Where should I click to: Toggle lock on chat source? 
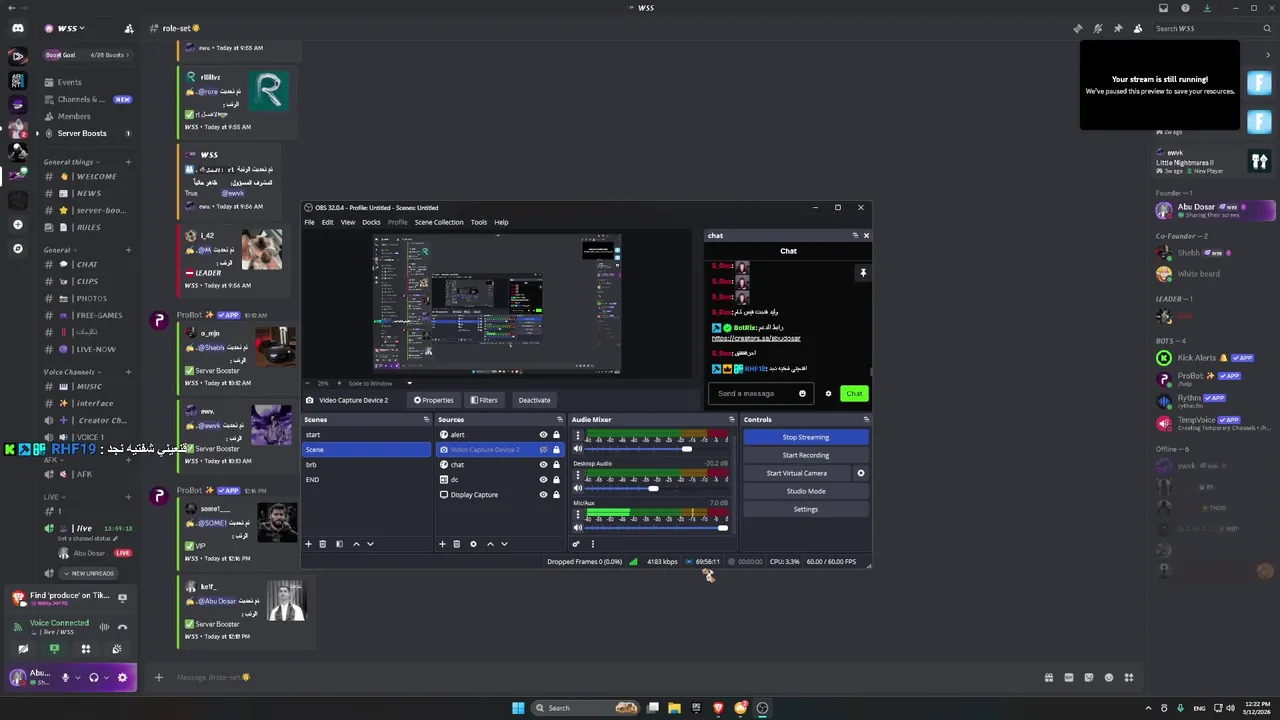coord(556,464)
